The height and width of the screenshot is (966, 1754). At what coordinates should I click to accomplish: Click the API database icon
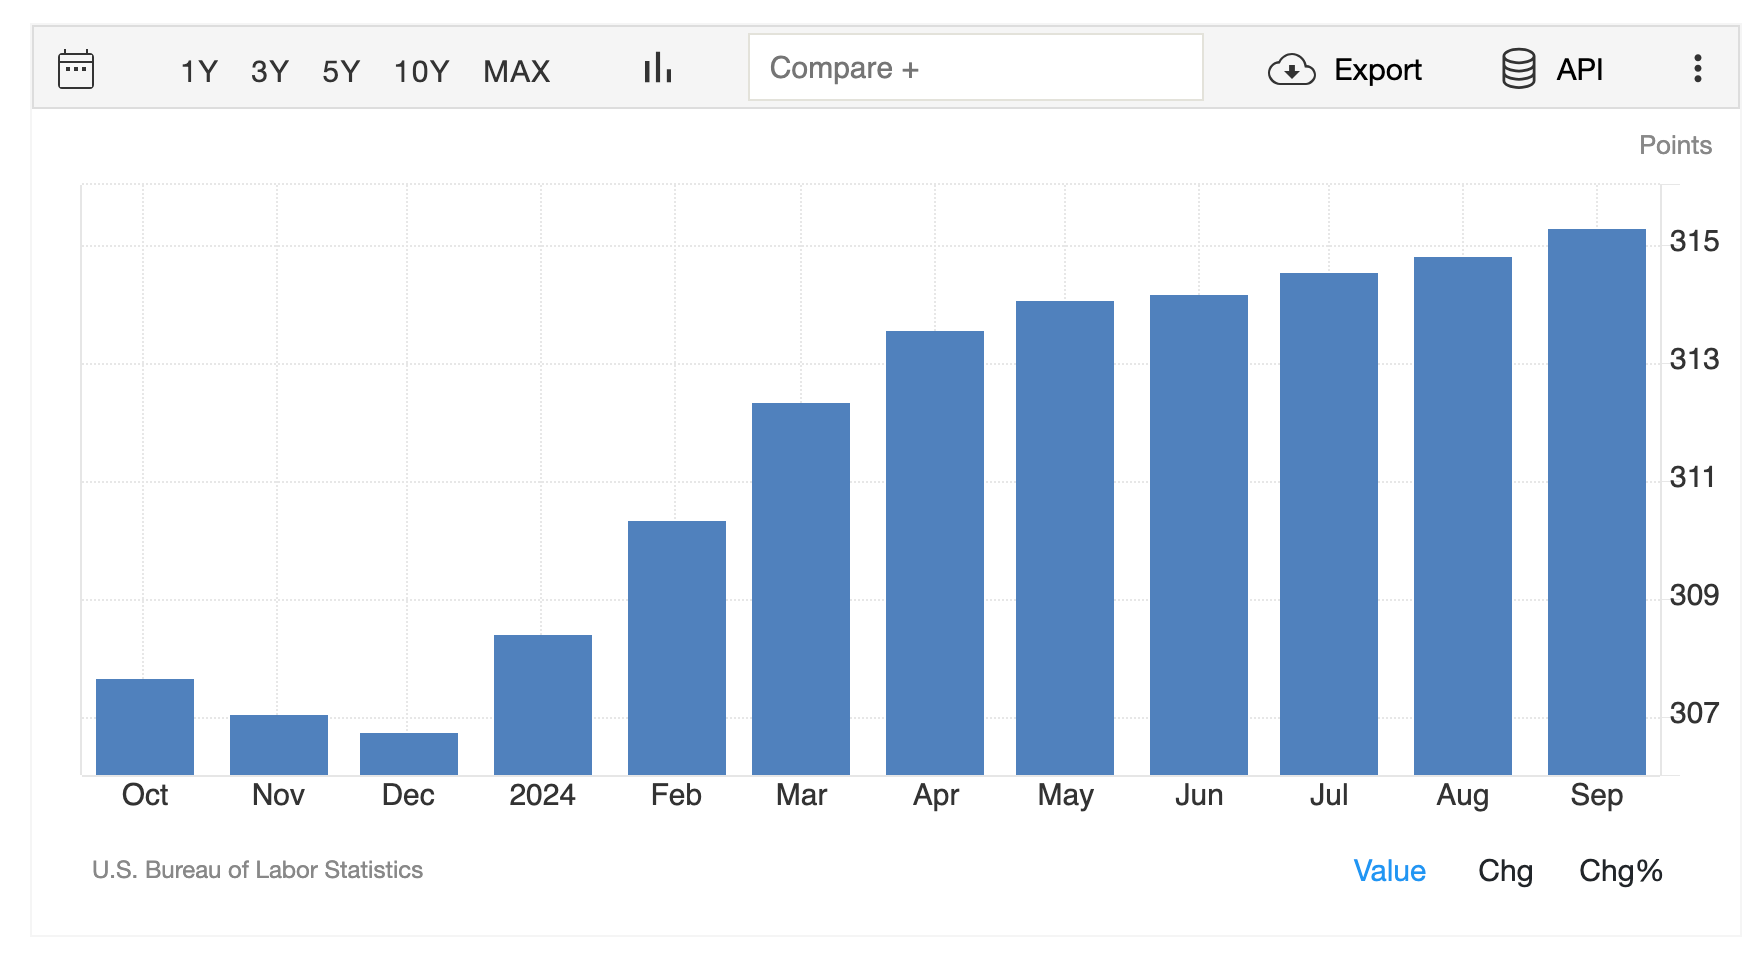tap(1518, 69)
